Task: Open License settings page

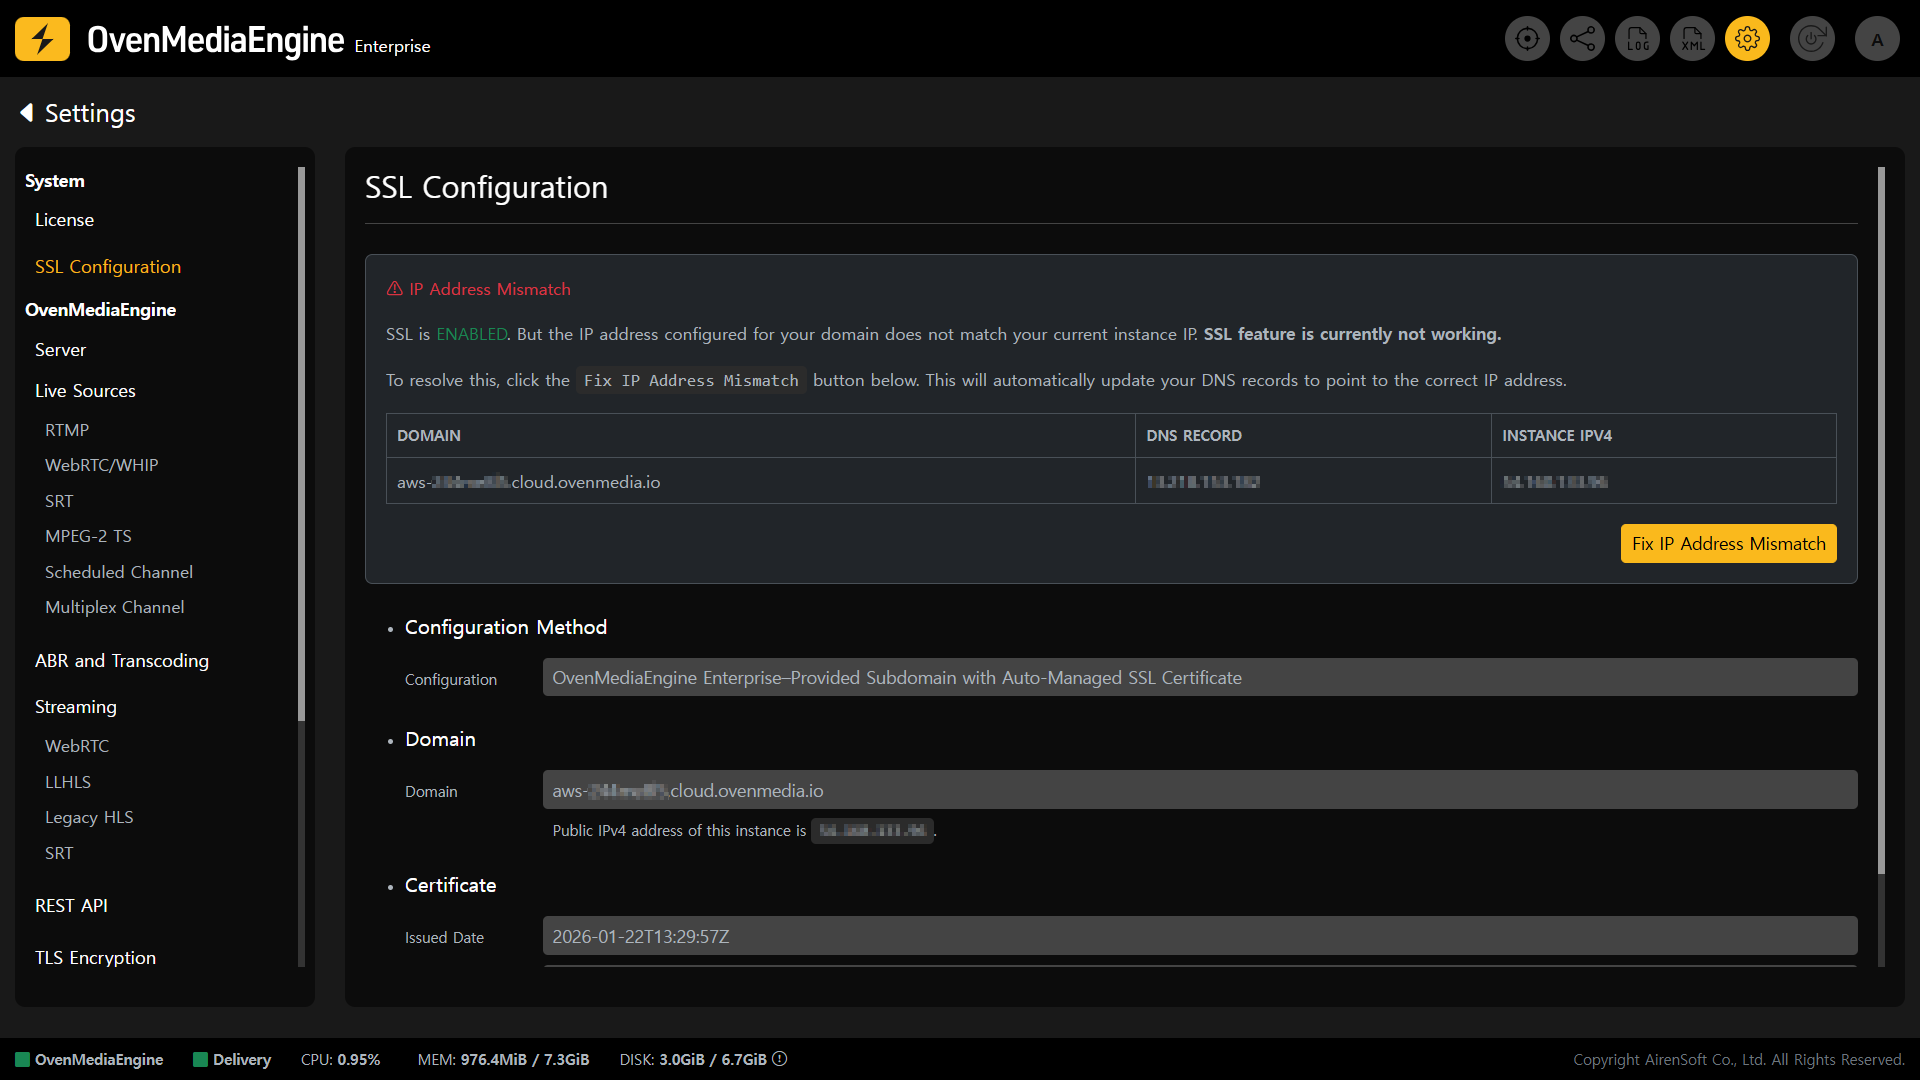Action: [64, 220]
